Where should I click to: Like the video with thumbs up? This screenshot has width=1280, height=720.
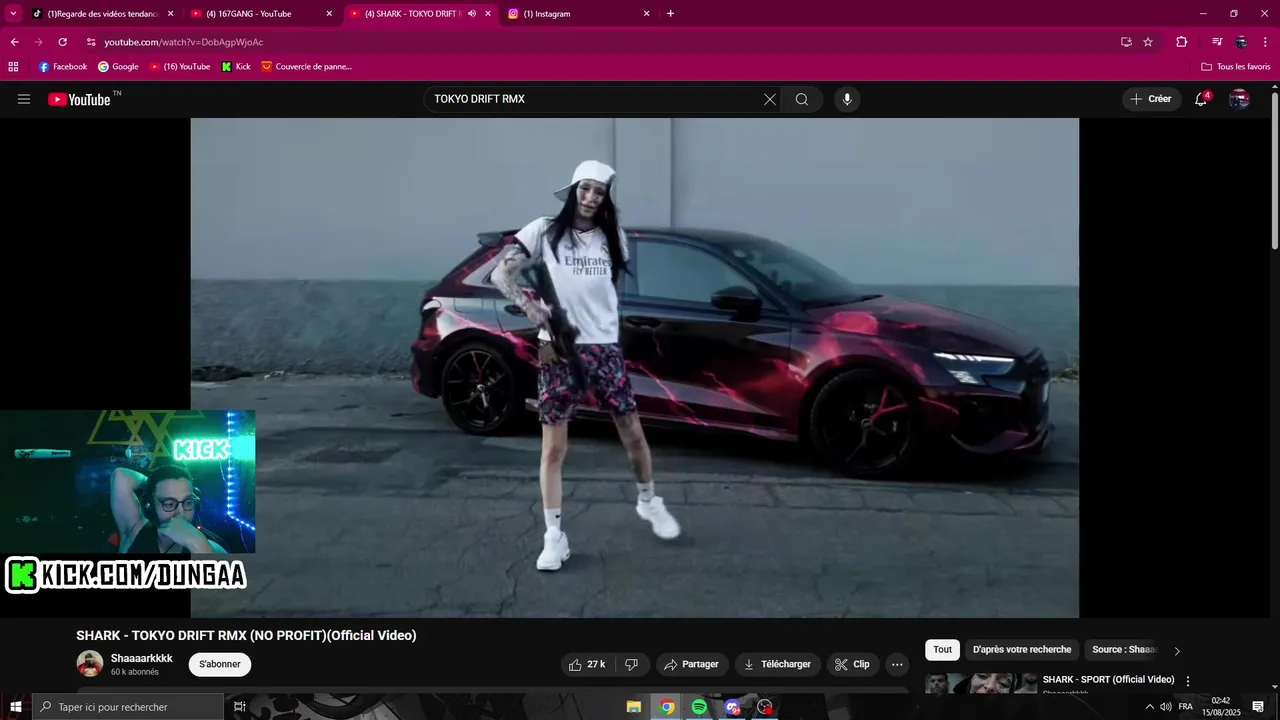[x=587, y=664]
